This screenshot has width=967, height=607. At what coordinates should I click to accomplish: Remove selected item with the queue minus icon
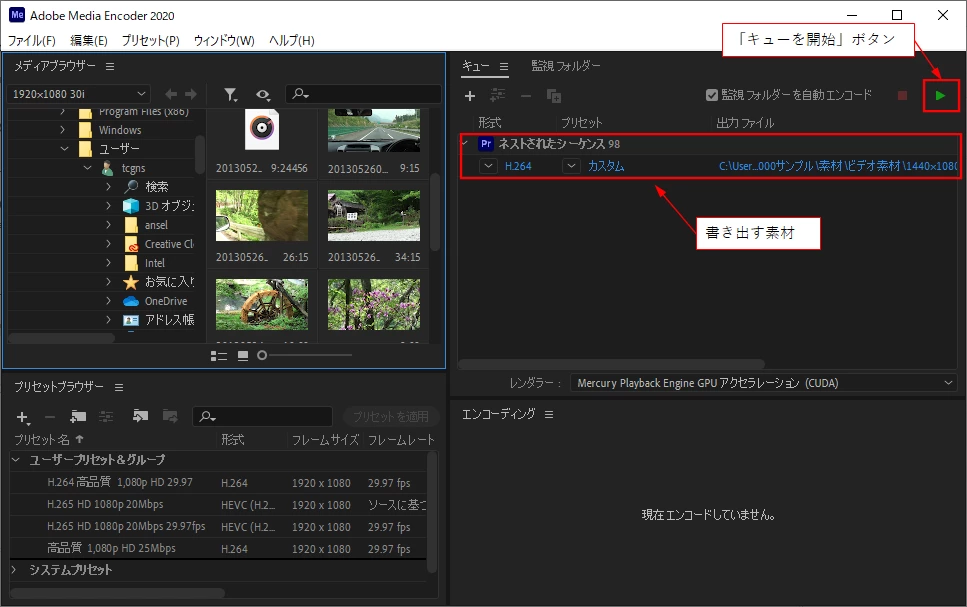pyautogui.click(x=526, y=96)
